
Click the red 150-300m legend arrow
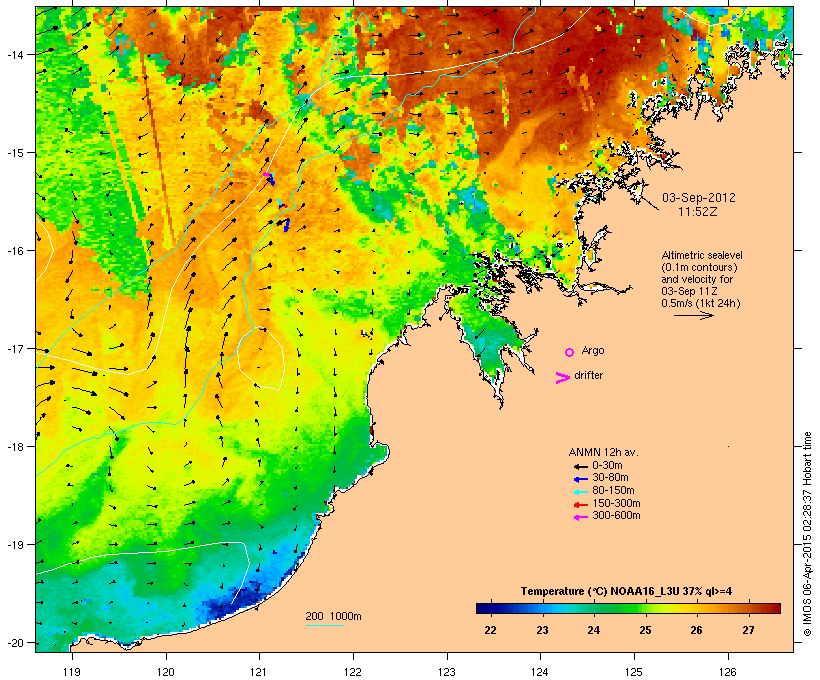(580, 505)
